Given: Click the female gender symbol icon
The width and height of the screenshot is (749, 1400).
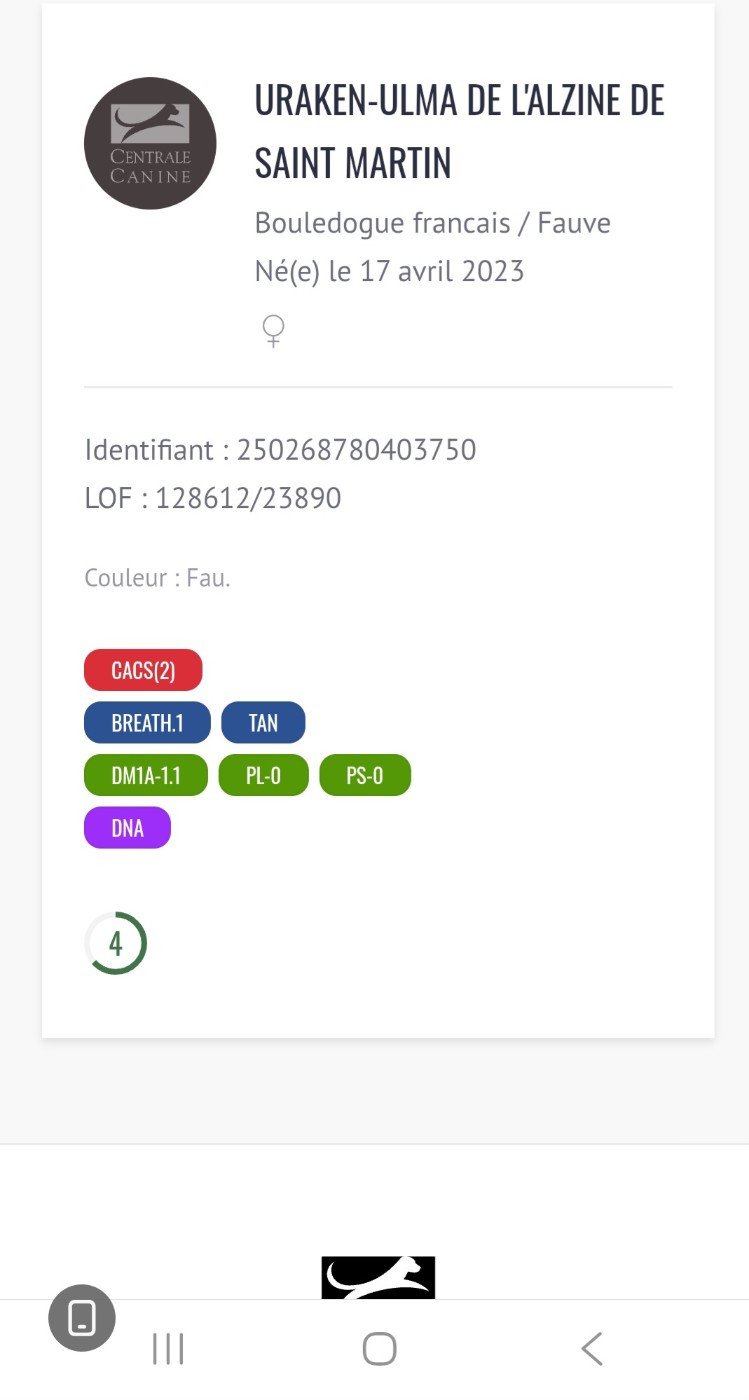Looking at the screenshot, I should tap(273, 330).
